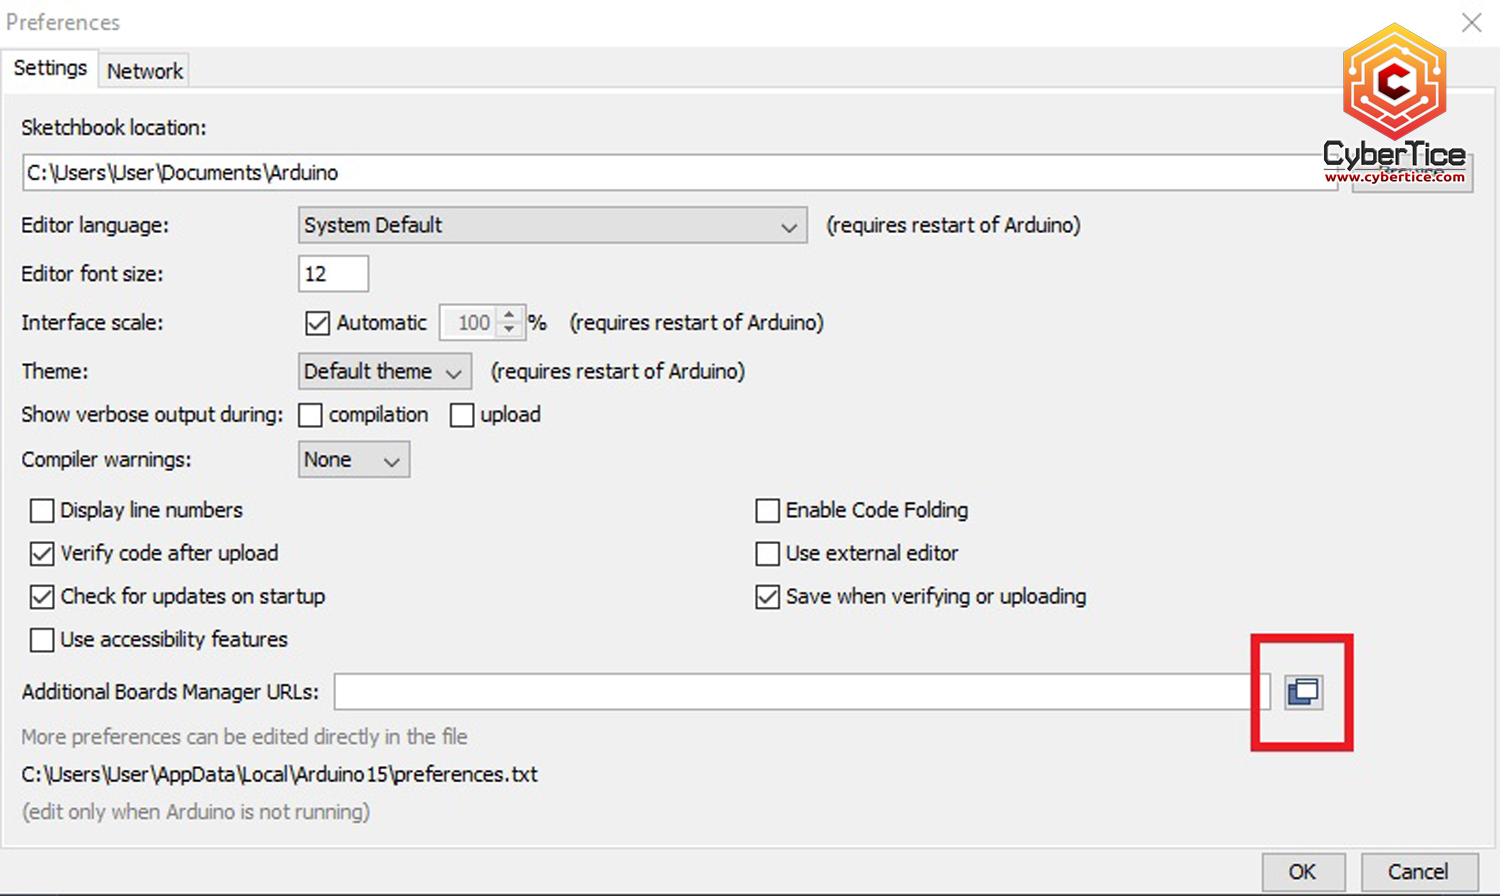The image size is (1500, 896).
Task: Expand the Theme dropdown
Action: pyautogui.click(x=384, y=372)
